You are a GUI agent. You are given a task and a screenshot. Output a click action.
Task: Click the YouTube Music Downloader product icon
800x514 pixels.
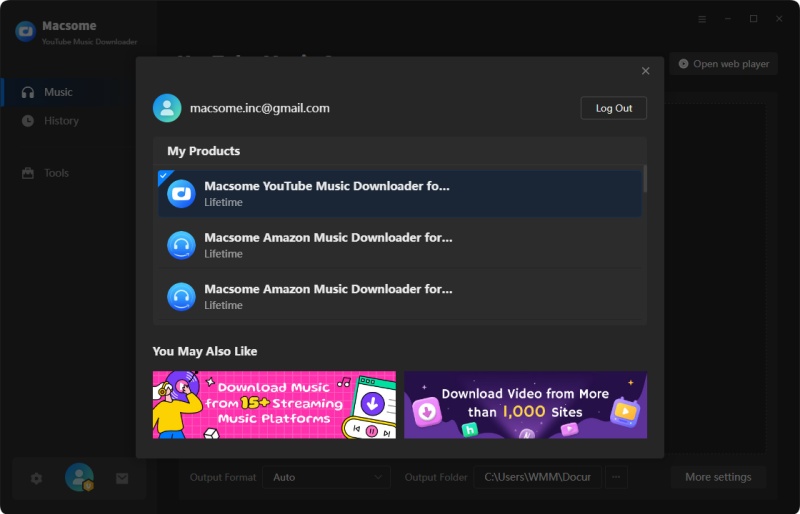coord(181,194)
